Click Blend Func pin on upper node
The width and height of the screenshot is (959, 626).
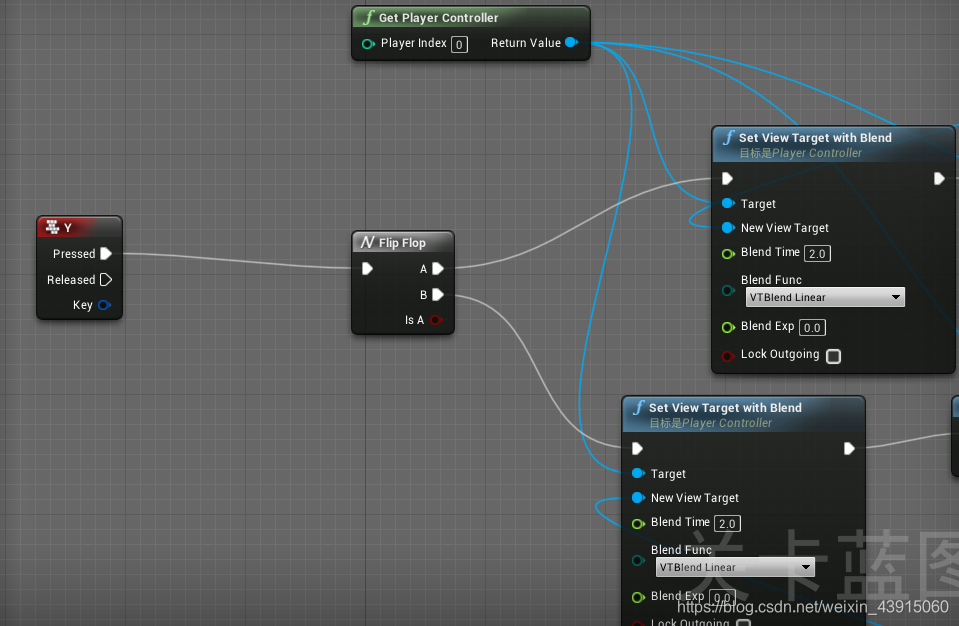click(x=728, y=290)
